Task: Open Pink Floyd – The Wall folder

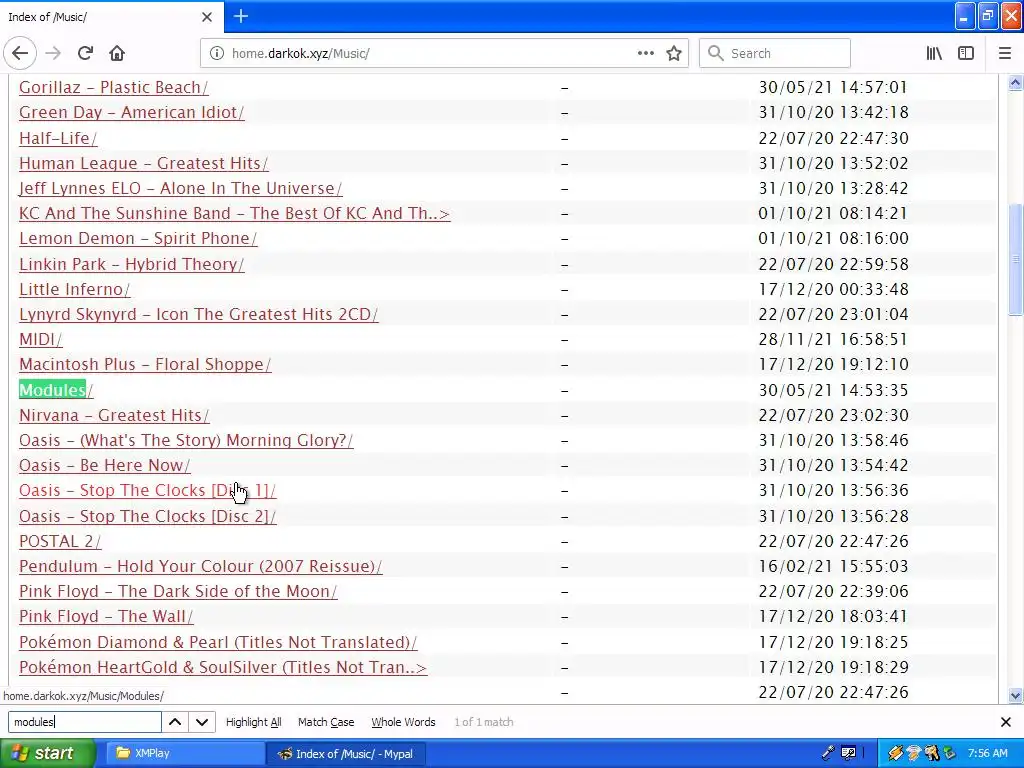Action: coord(106,616)
